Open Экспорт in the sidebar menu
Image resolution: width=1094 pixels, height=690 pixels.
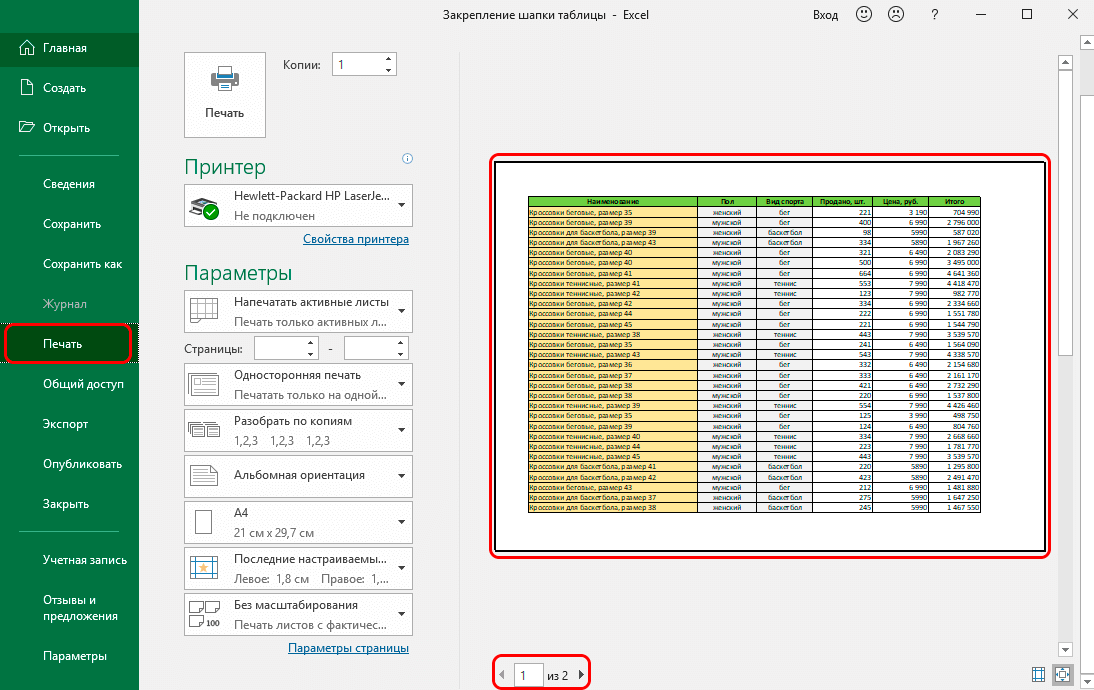[x=66, y=424]
